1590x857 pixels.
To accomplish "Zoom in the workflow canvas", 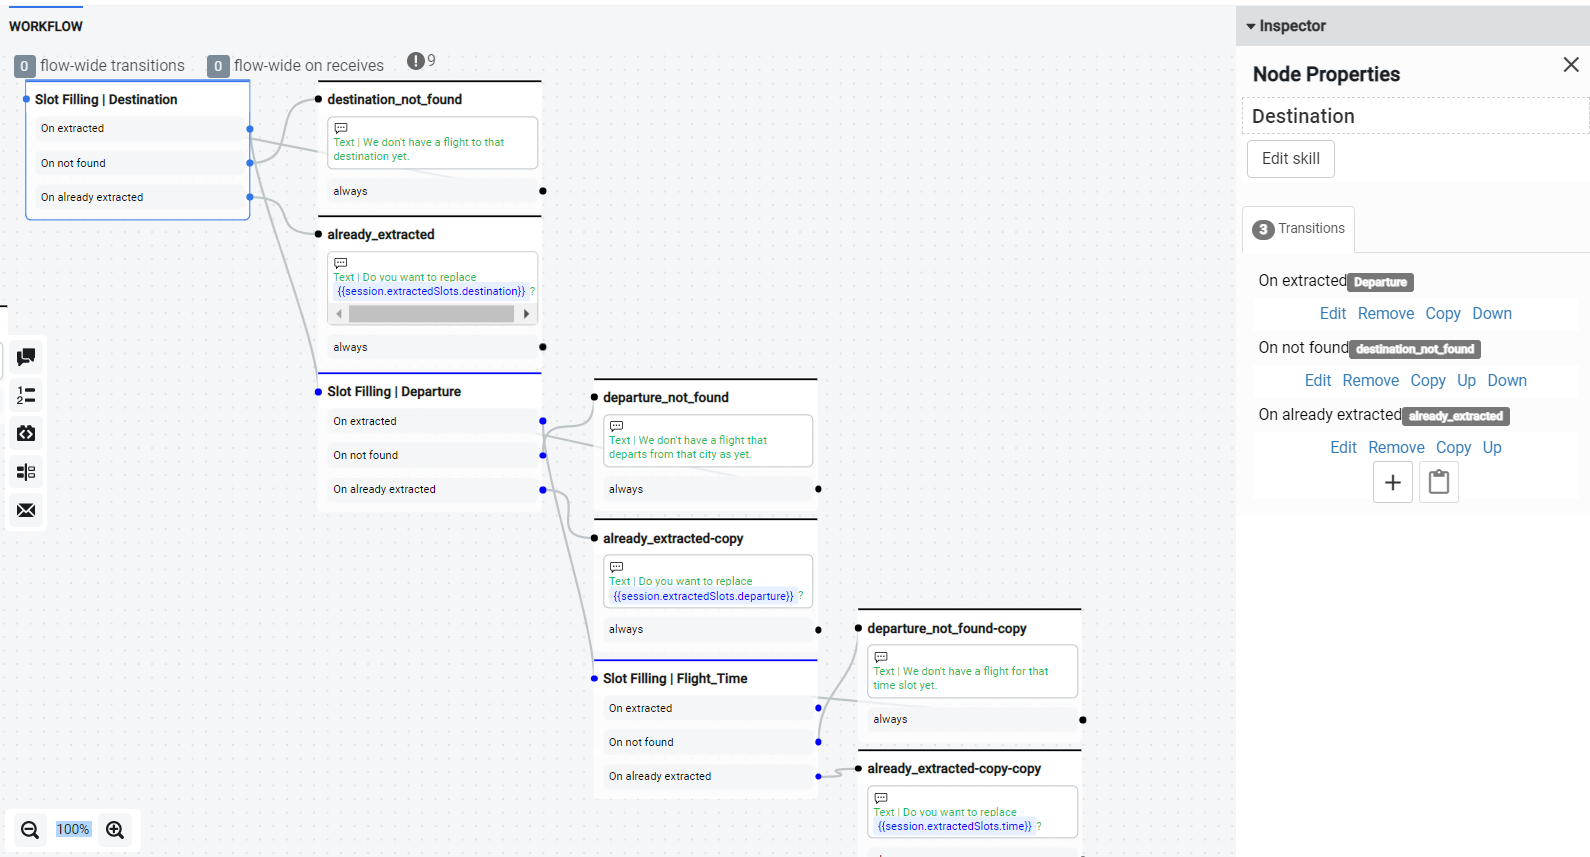I will 115,830.
